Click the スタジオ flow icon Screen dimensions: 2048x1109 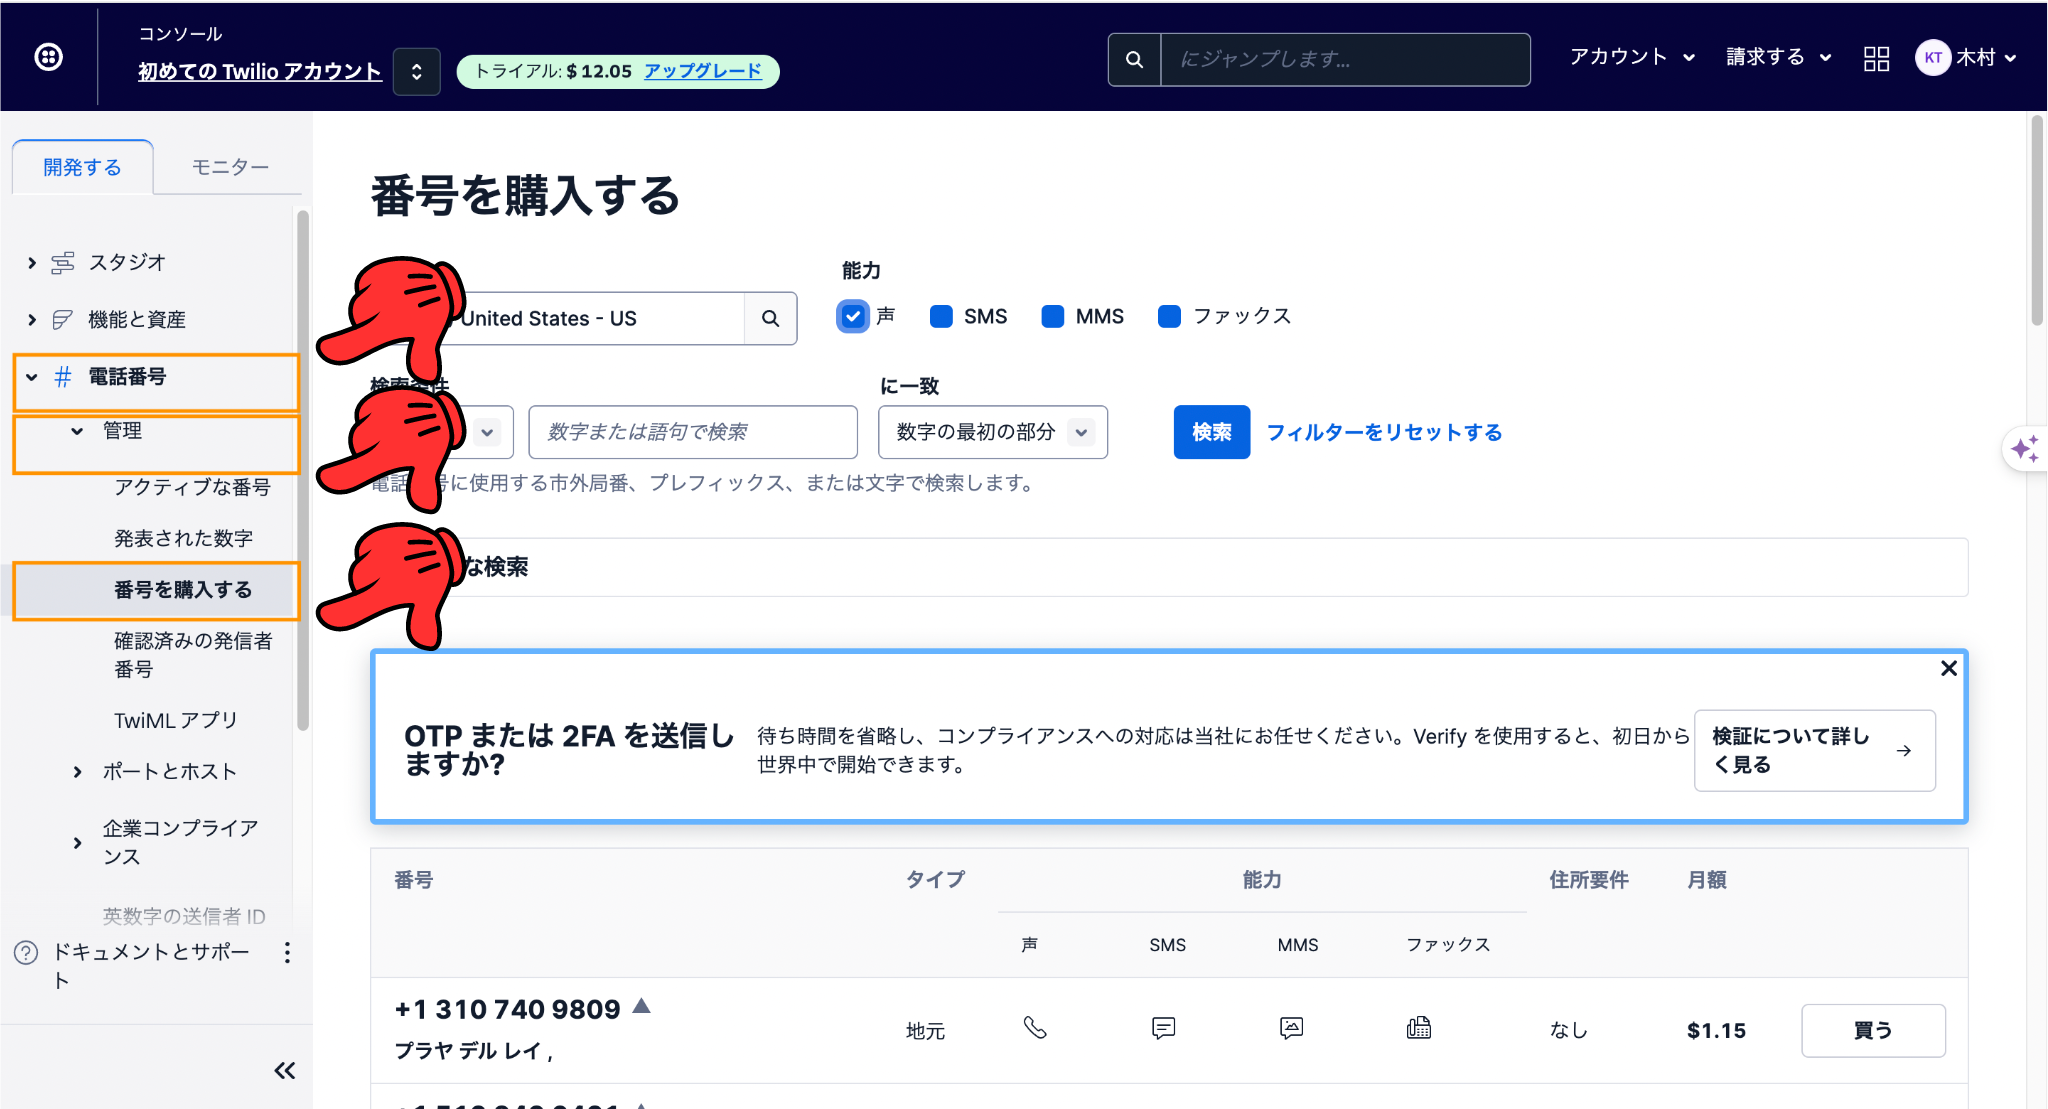point(63,263)
